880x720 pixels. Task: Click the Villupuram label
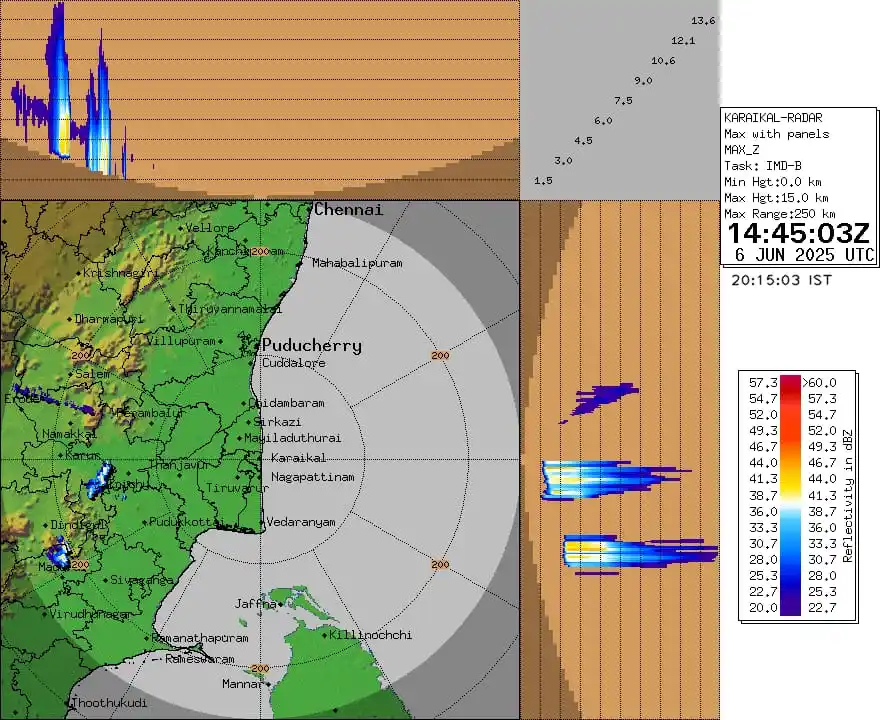[x=181, y=341]
